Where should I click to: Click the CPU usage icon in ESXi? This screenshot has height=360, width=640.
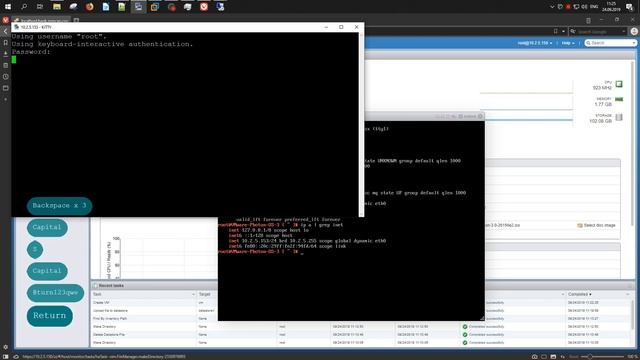pyautogui.click(x=619, y=84)
